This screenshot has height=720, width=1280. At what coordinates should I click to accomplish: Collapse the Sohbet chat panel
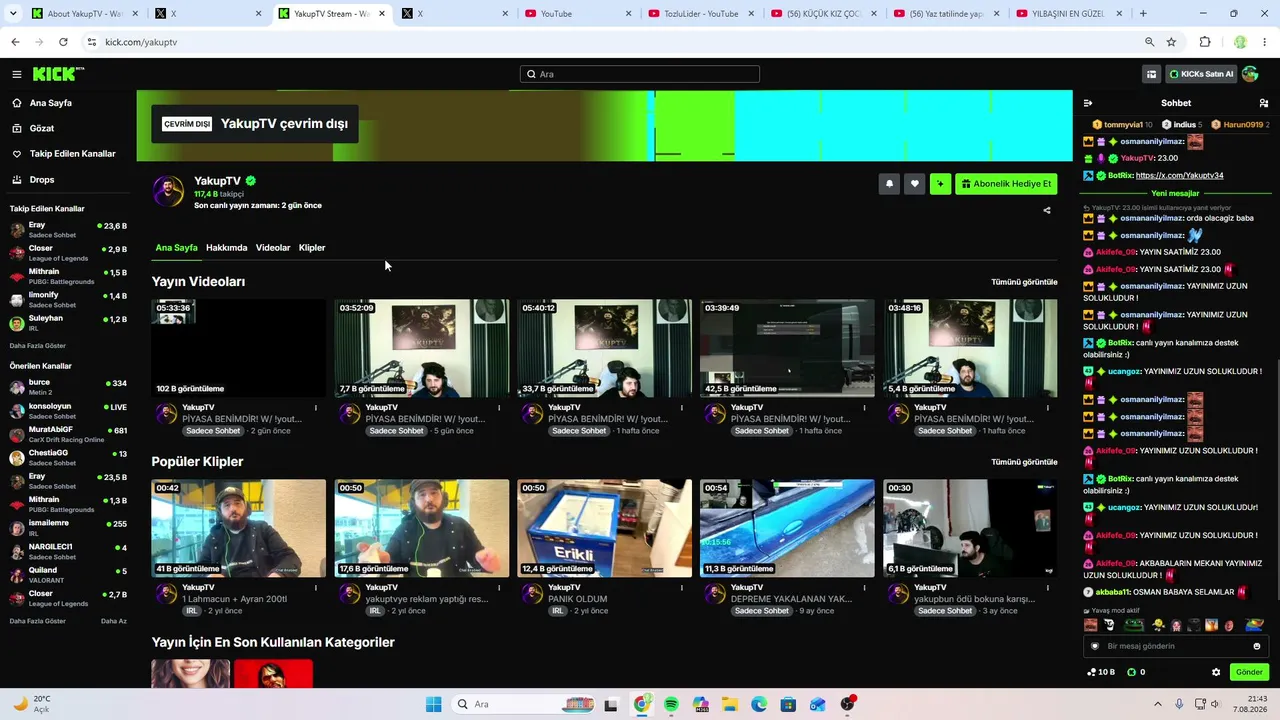pos(1088,103)
